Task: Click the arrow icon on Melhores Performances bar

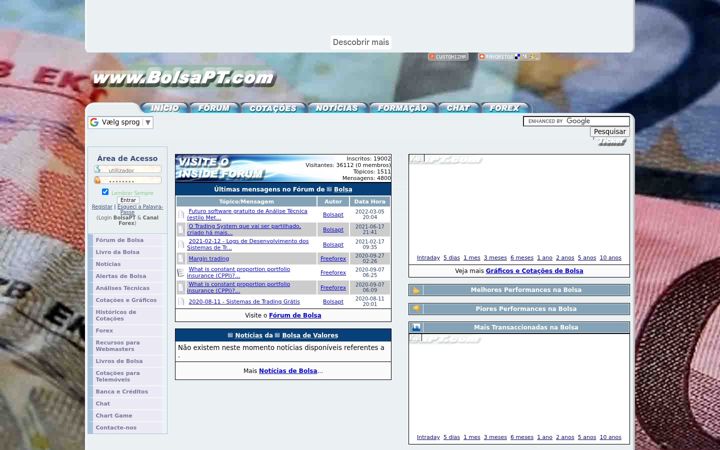Action: click(416, 290)
